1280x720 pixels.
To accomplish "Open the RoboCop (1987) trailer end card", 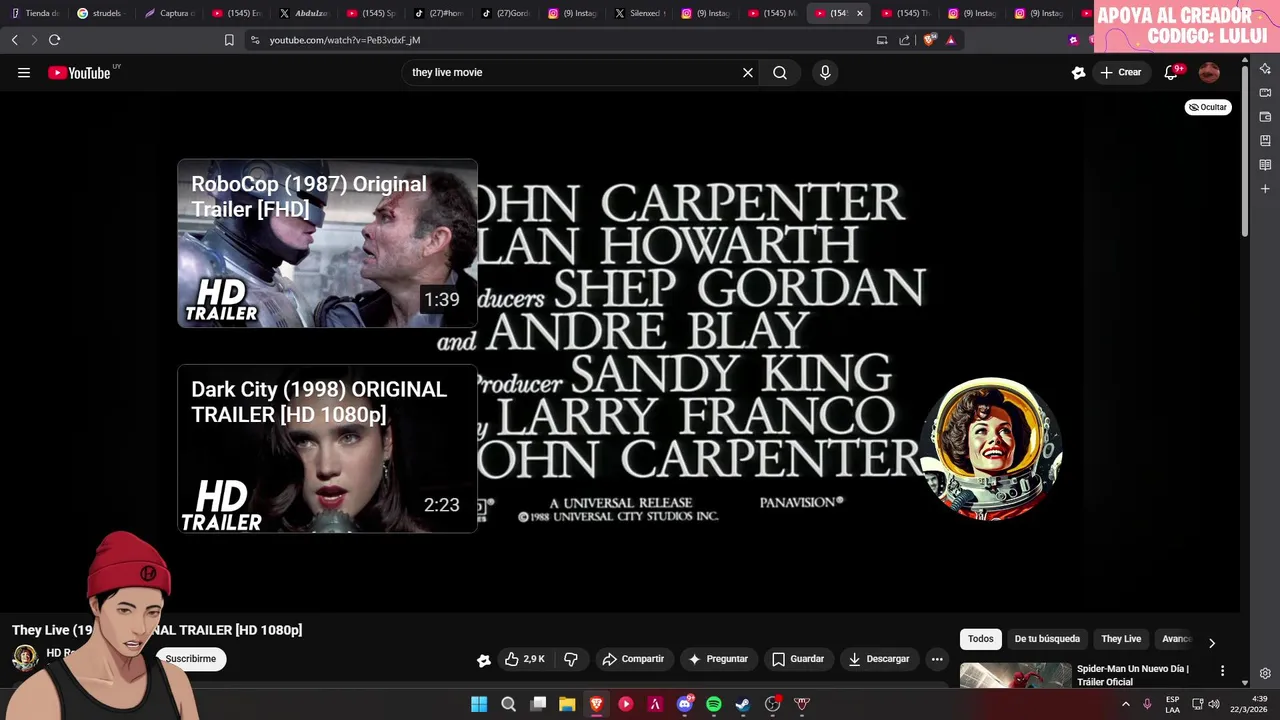I will tap(327, 243).
